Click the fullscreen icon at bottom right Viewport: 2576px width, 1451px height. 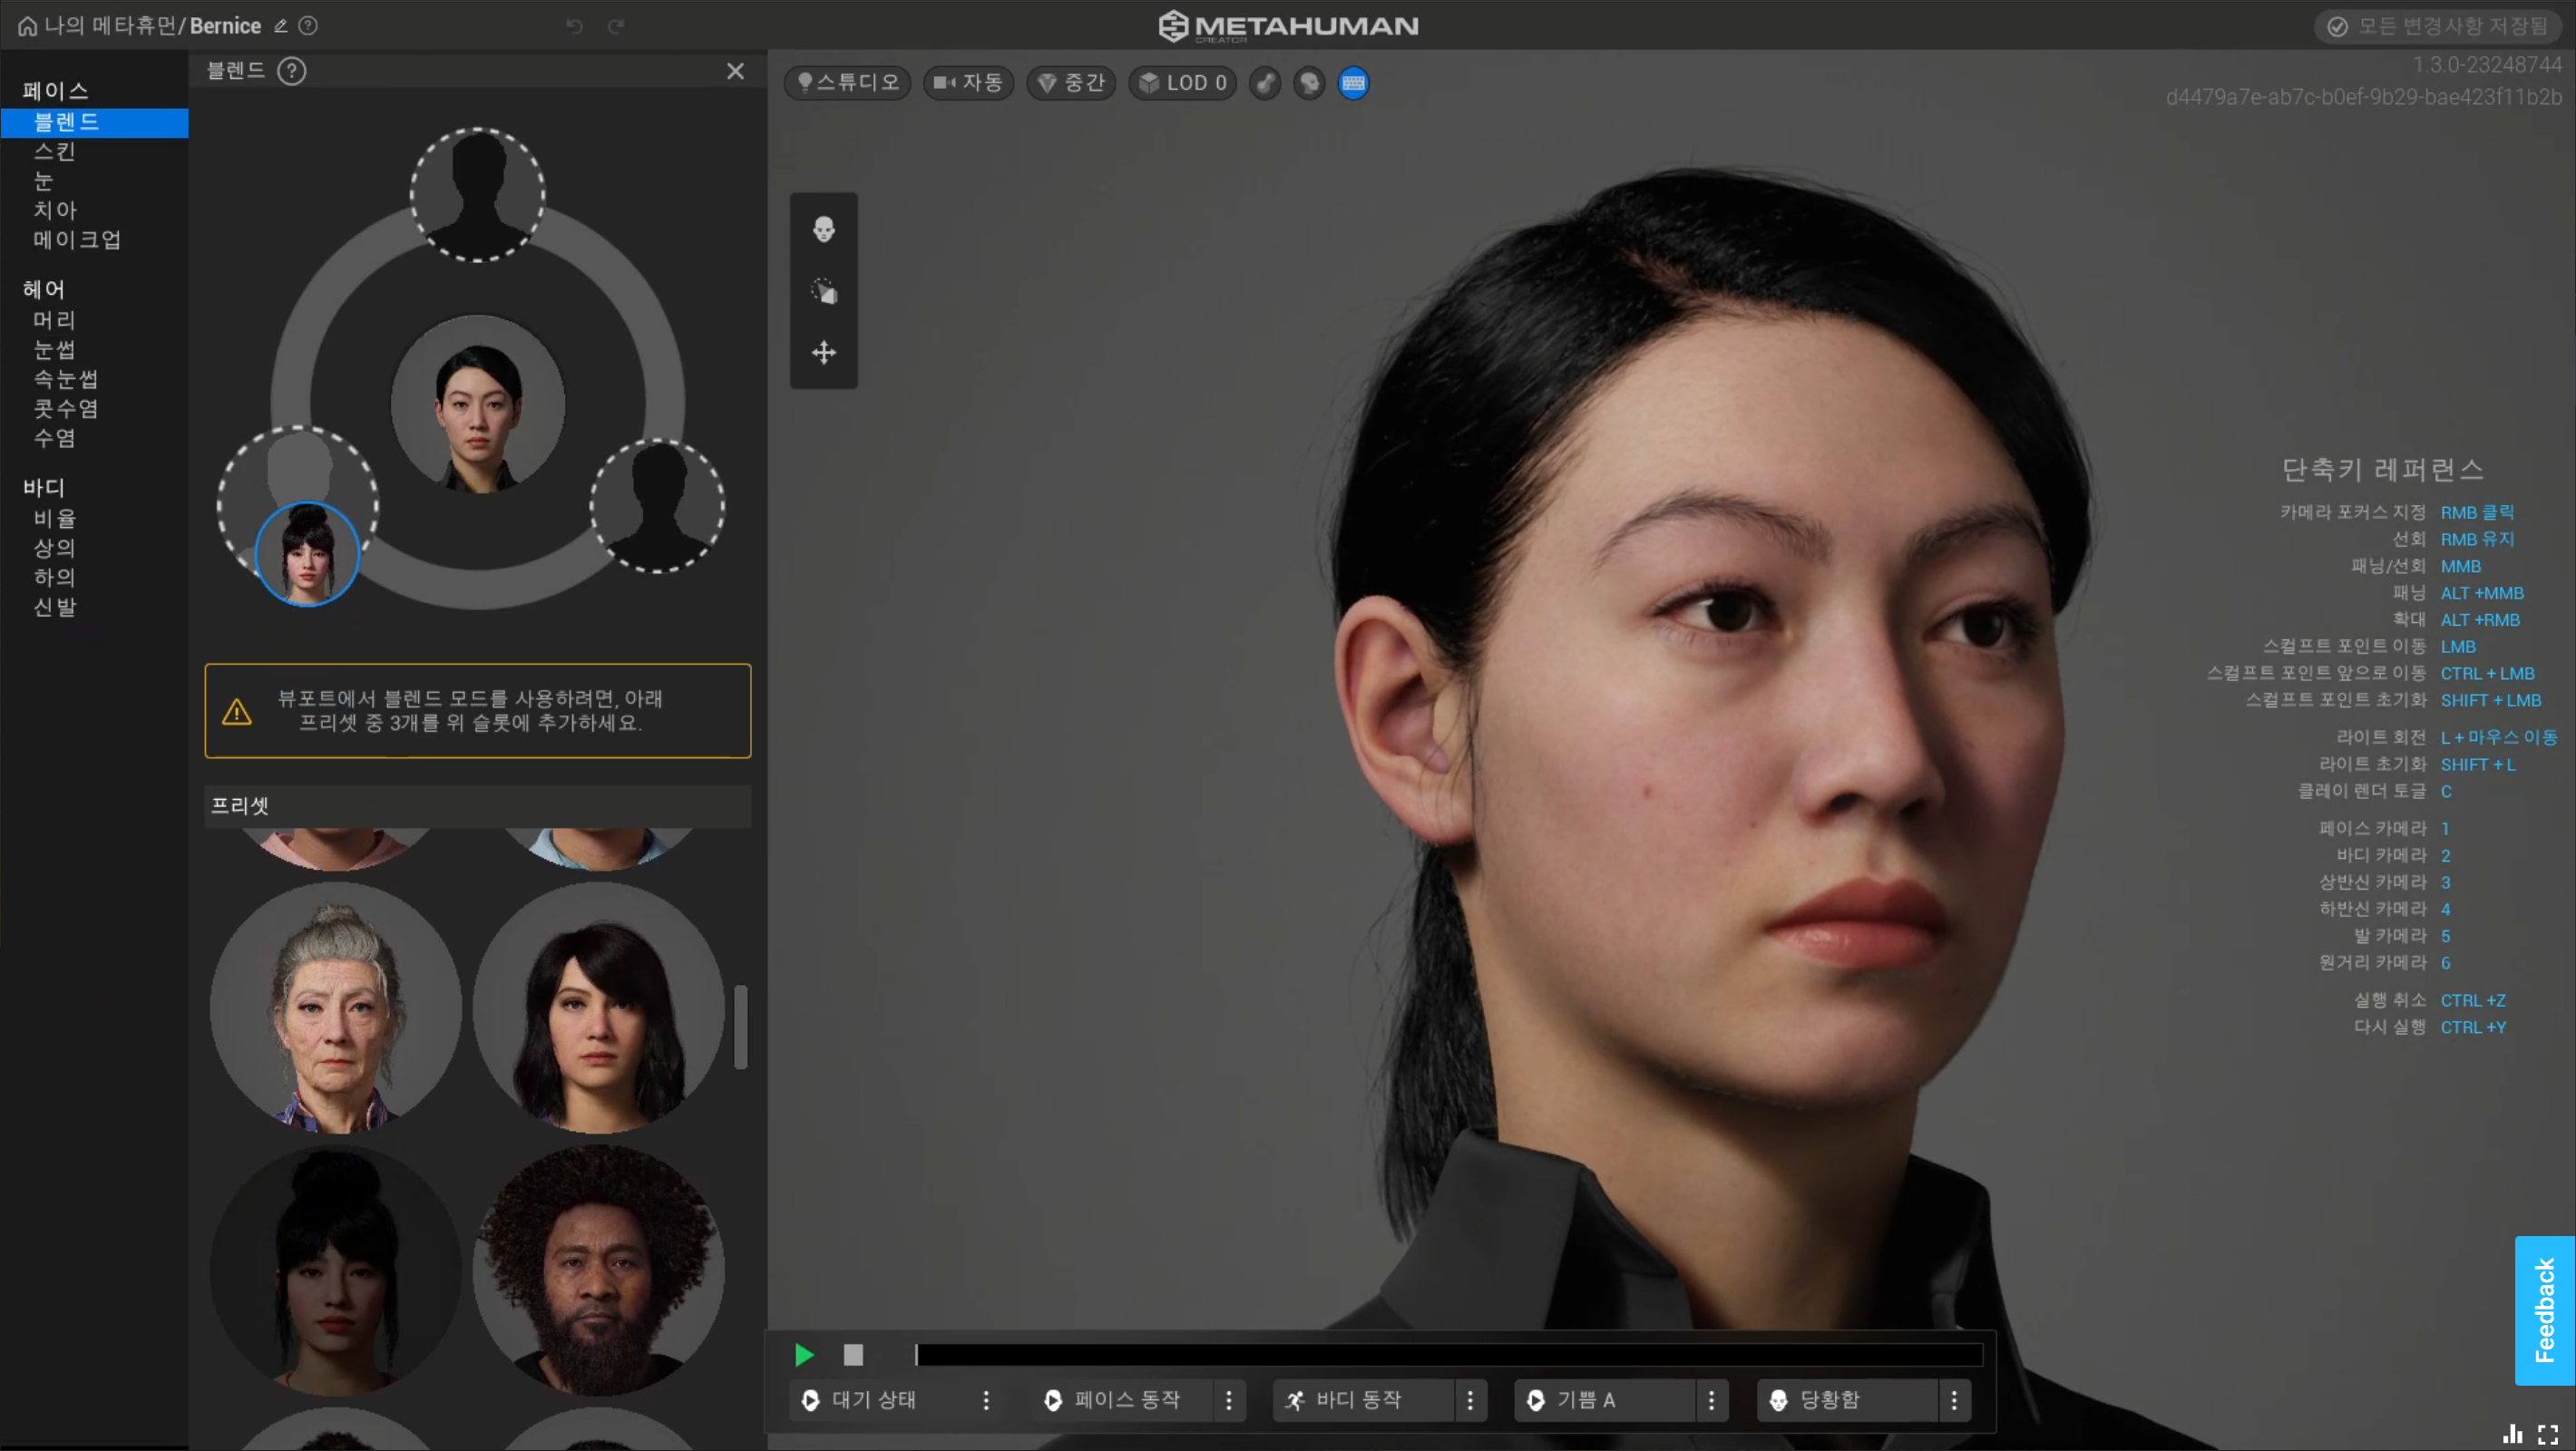(2548, 1435)
